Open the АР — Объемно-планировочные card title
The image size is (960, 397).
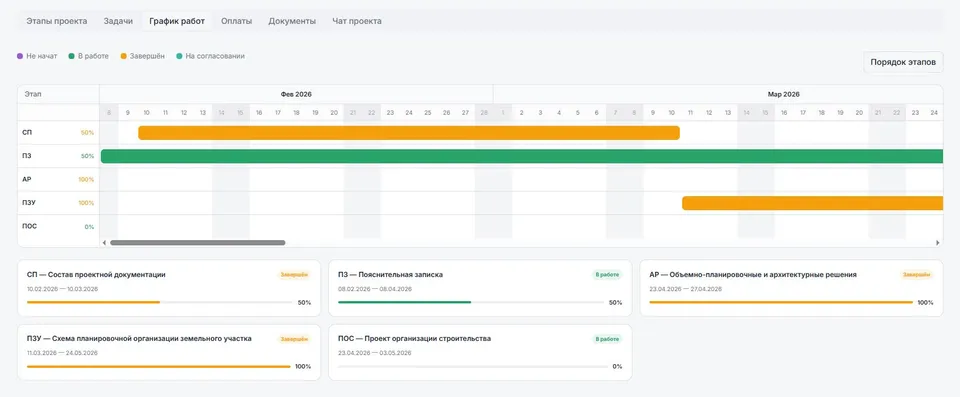coord(752,275)
